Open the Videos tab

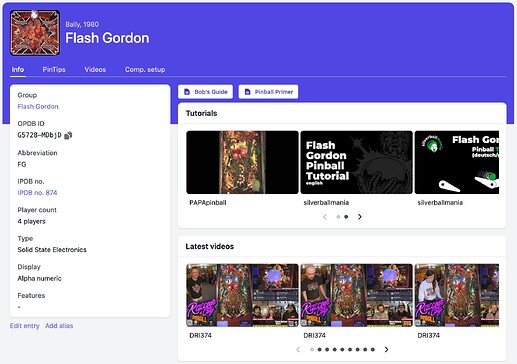(95, 69)
